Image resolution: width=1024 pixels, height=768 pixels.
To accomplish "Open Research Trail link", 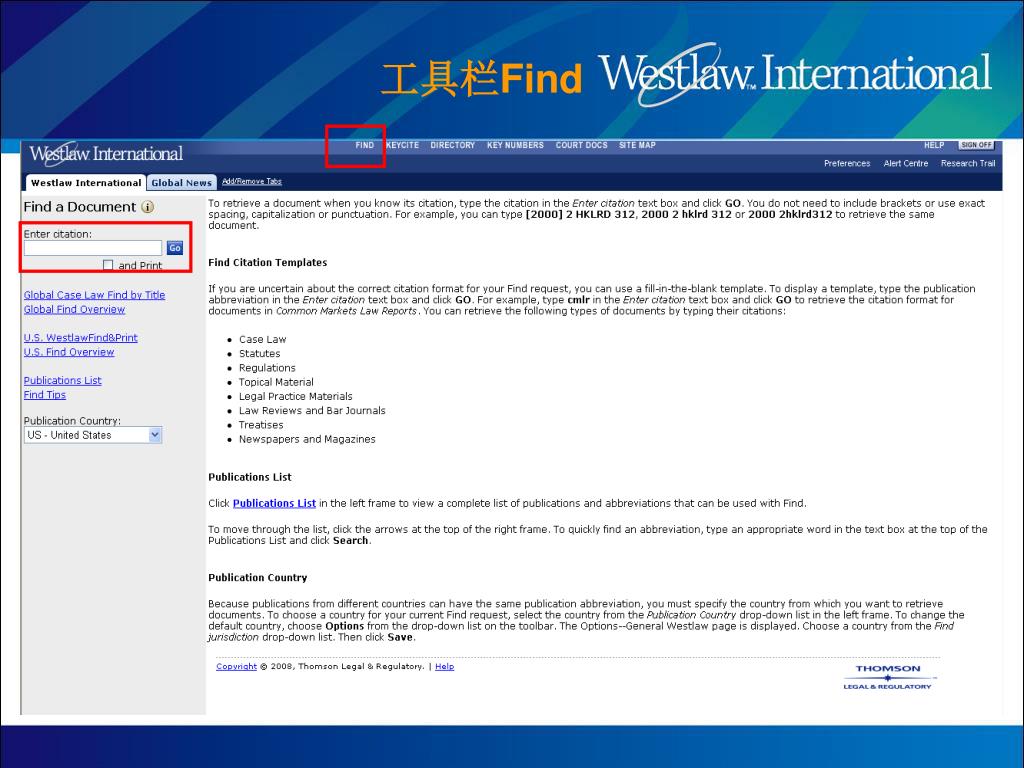I will click(968, 163).
